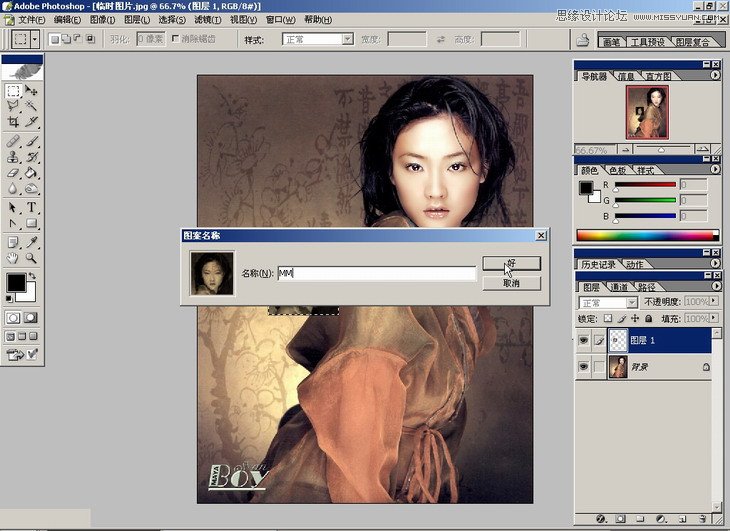Select the History Brush tool

tap(31, 157)
